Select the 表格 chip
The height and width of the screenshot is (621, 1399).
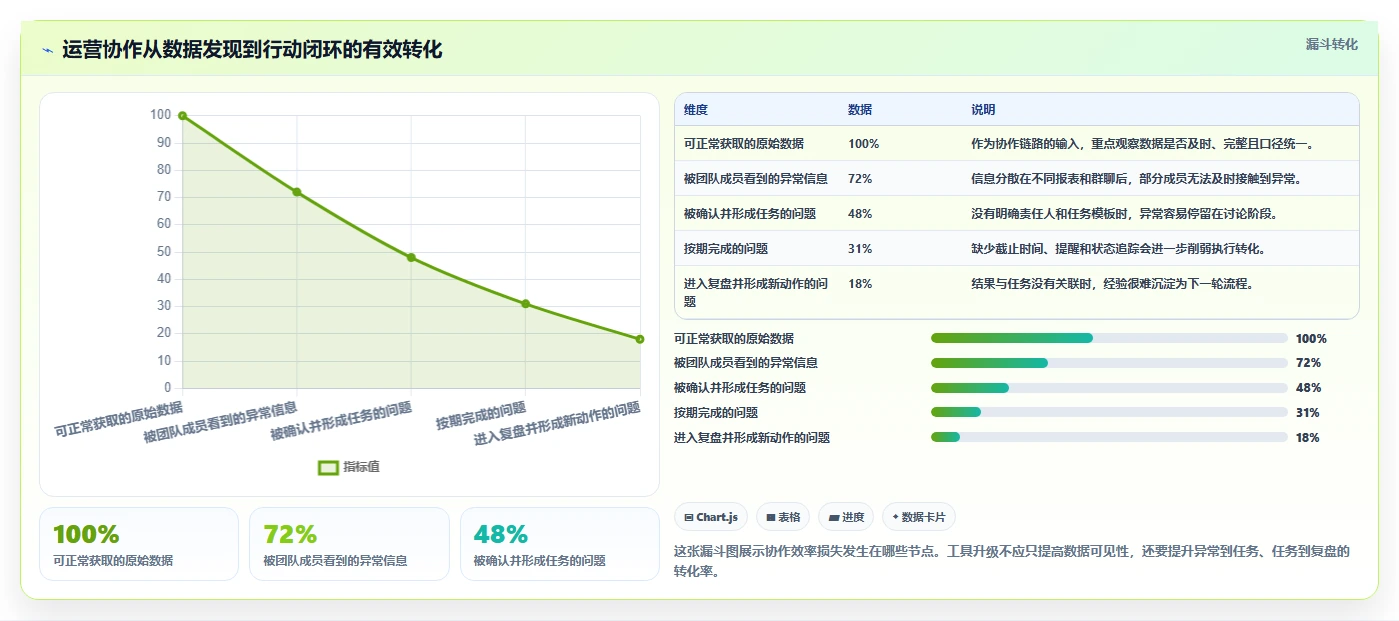coord(783,517)
